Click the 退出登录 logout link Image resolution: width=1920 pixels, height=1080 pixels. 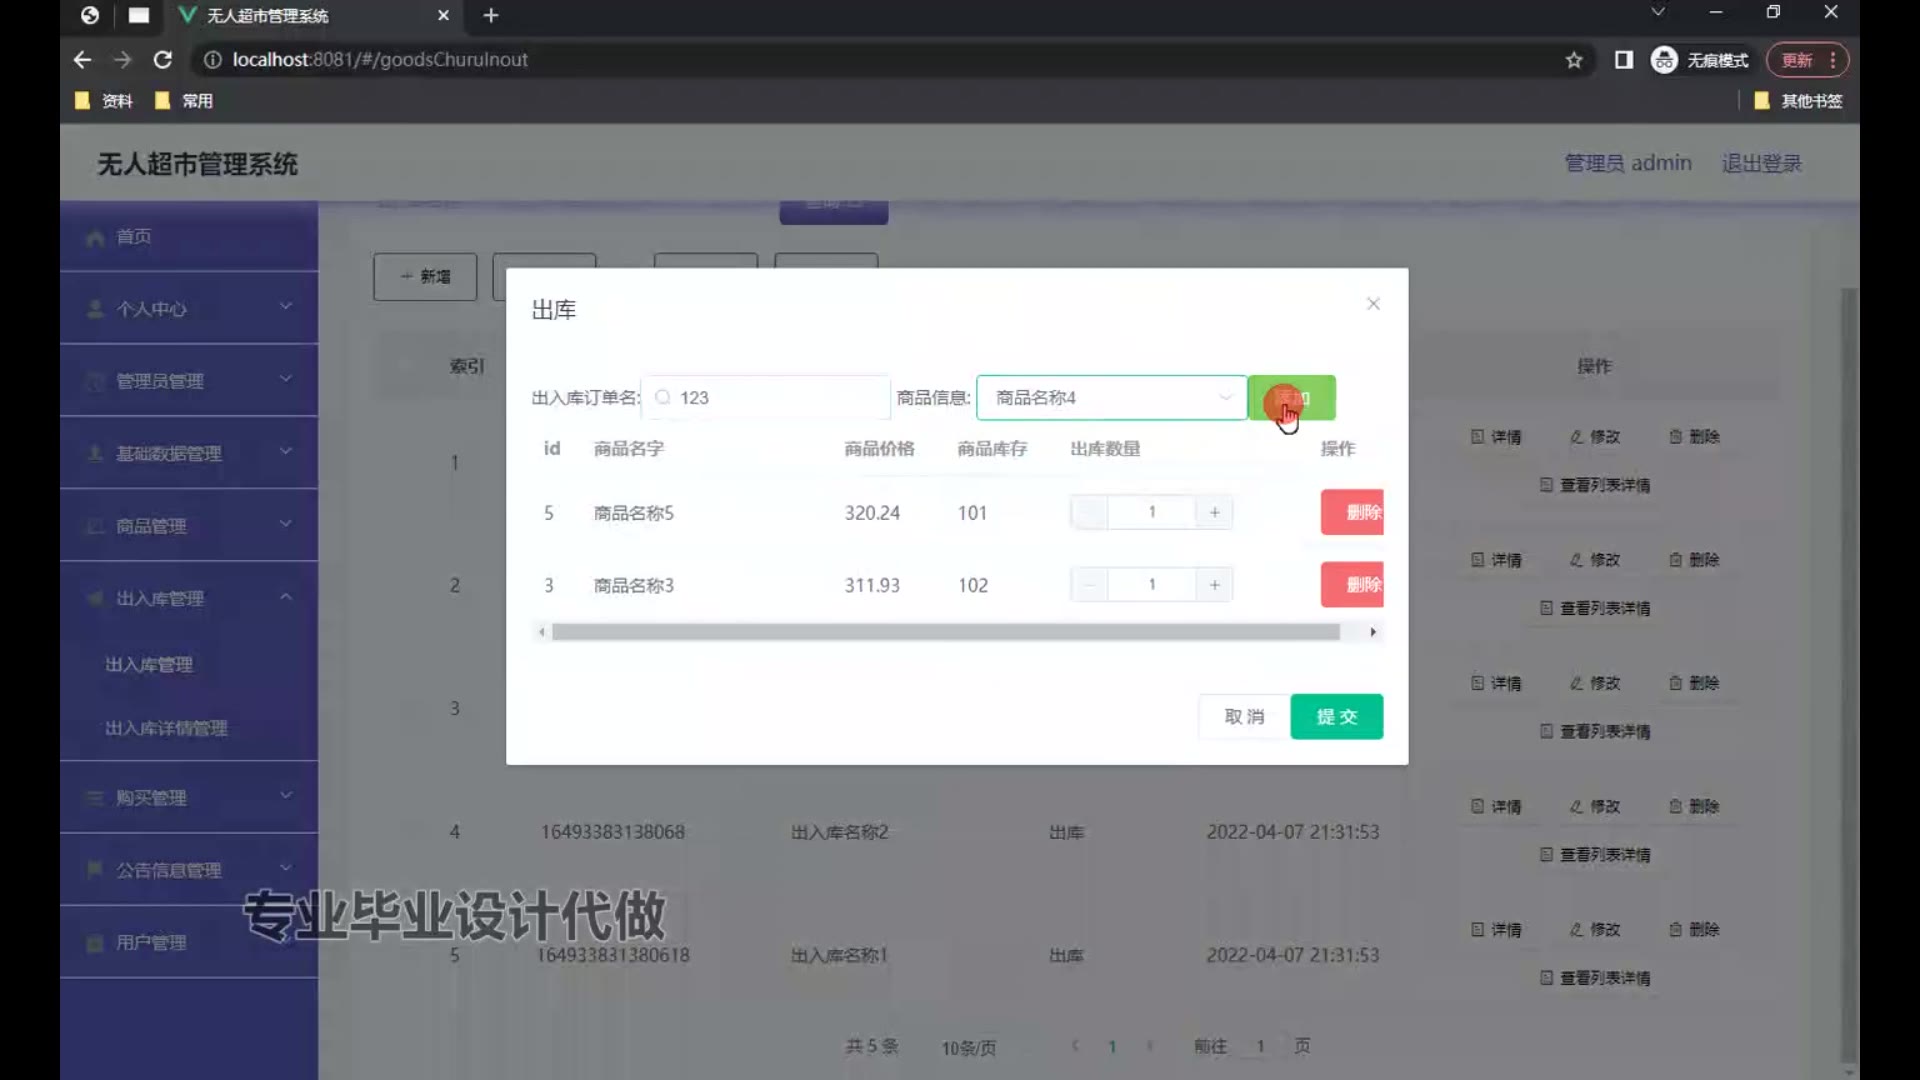[1761, 163]
